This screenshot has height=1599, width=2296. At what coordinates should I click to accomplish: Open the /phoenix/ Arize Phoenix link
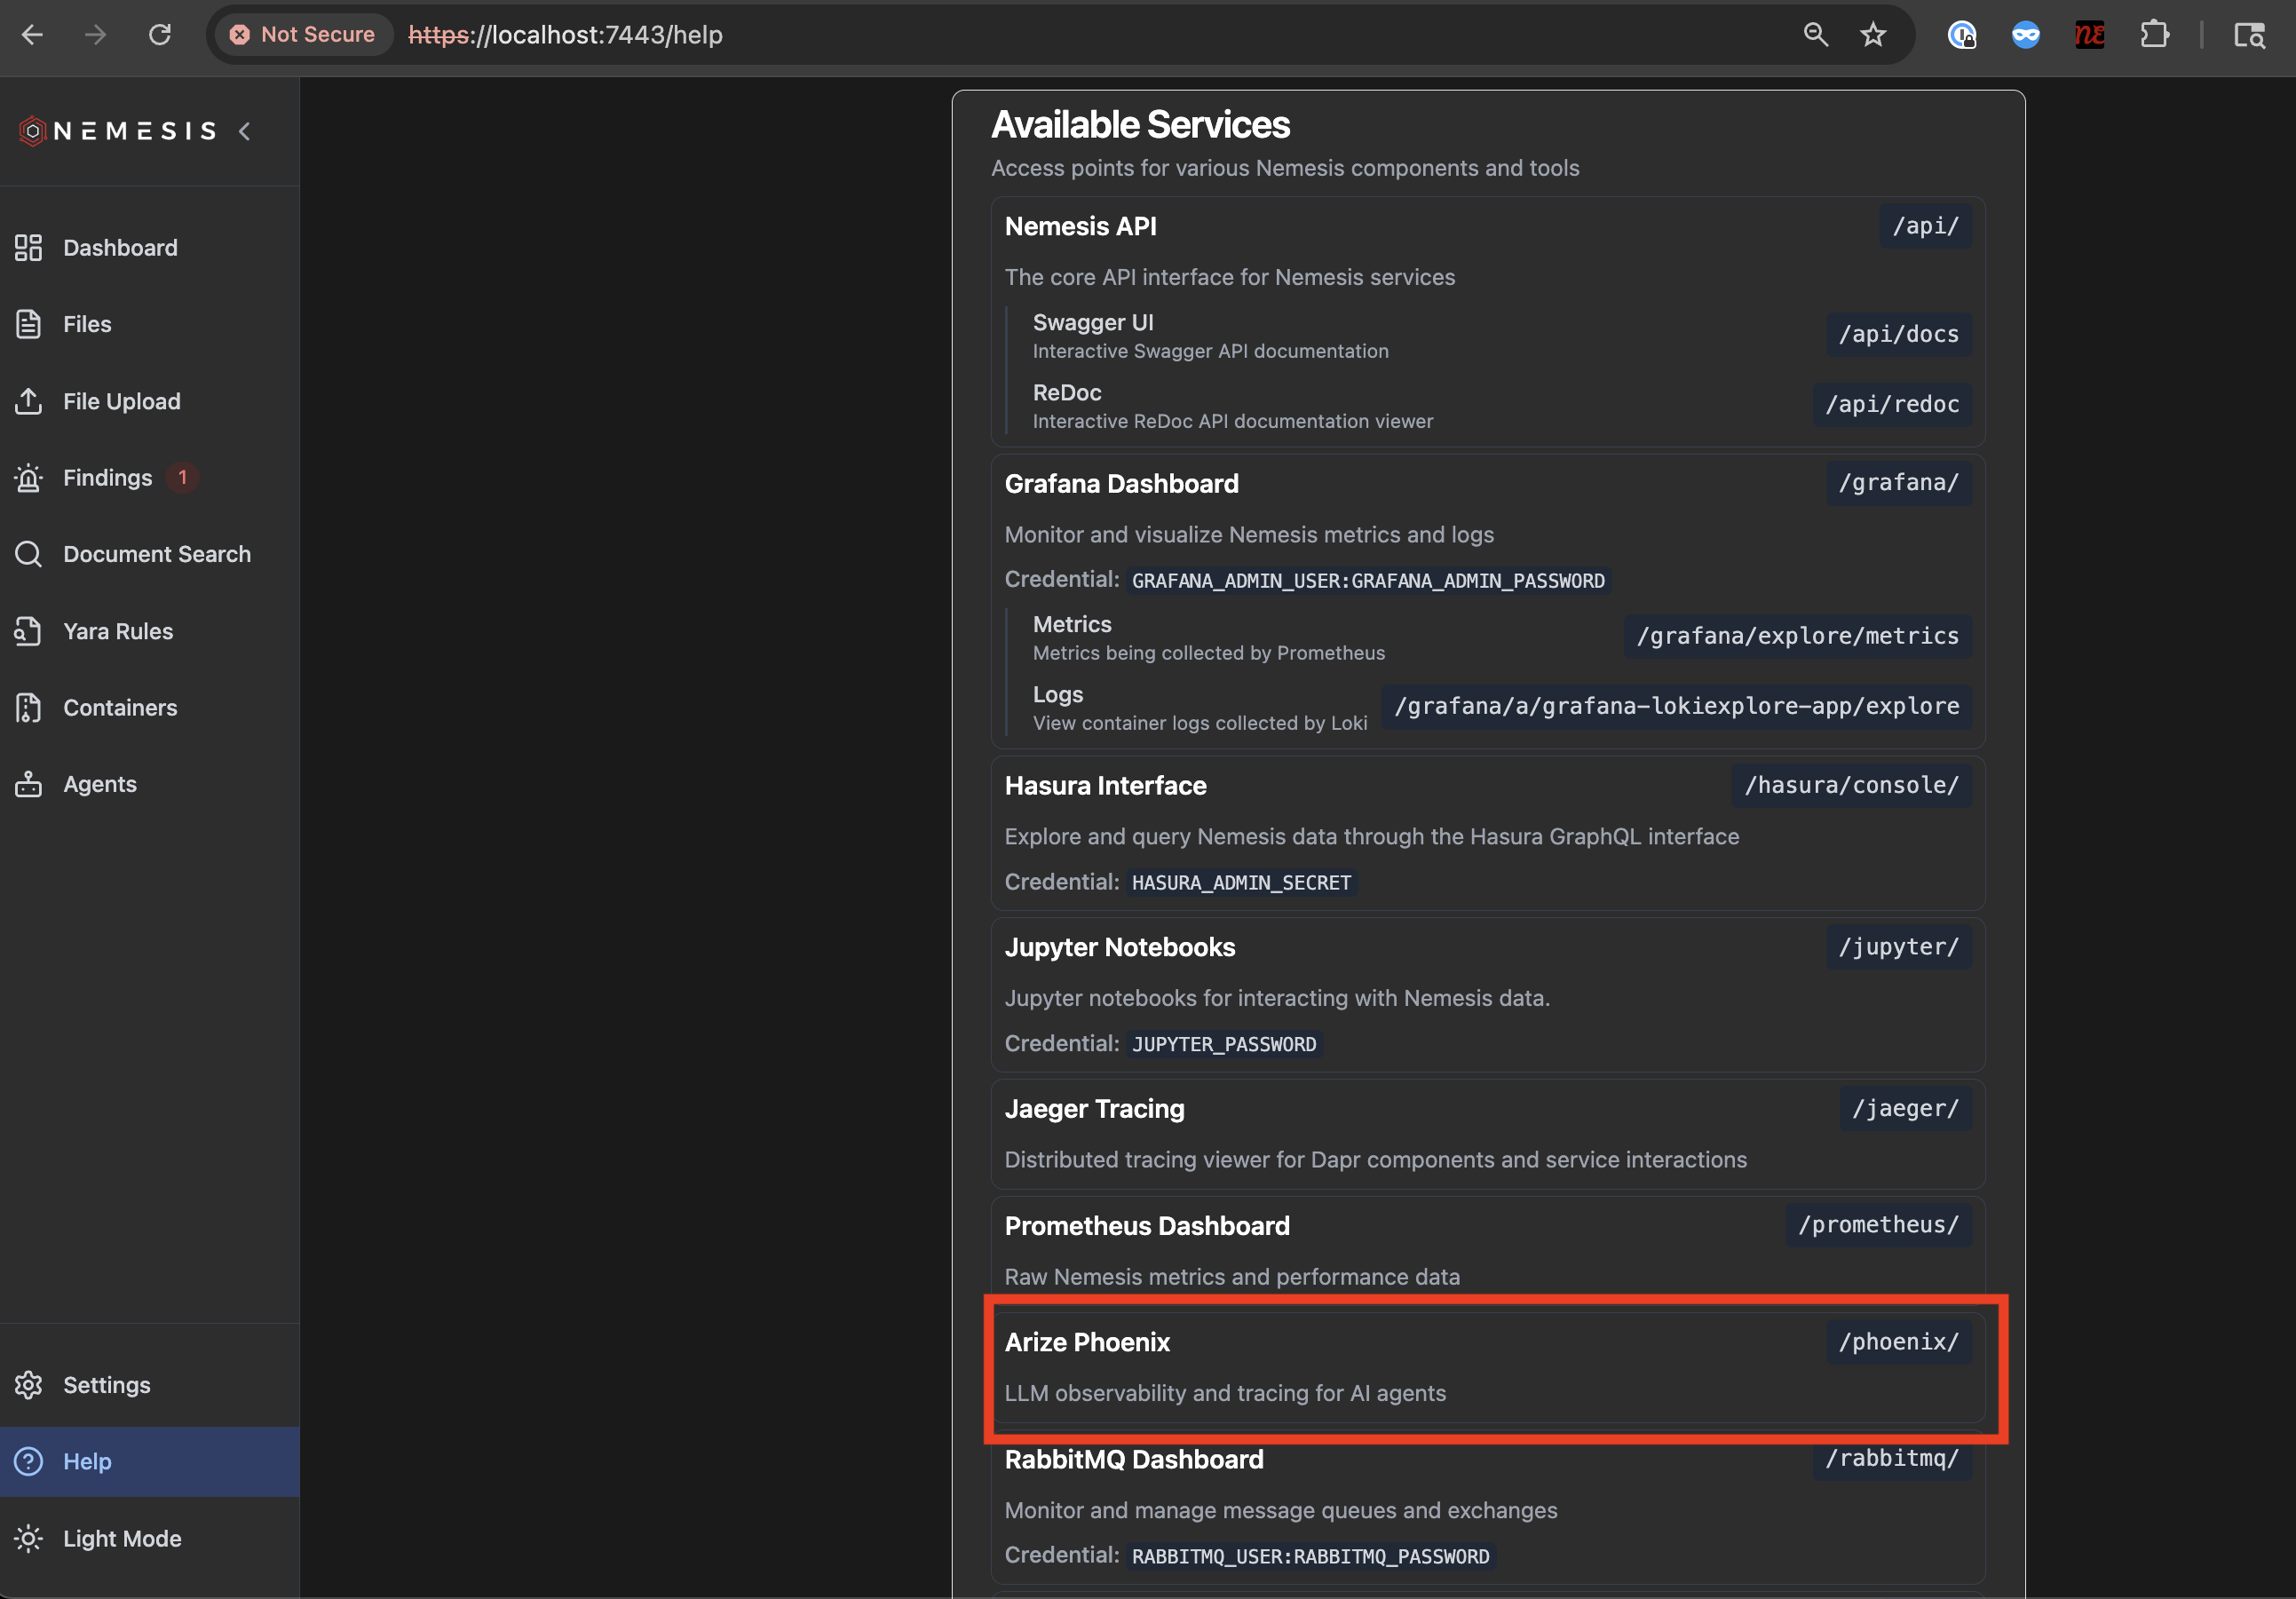1898,1342
